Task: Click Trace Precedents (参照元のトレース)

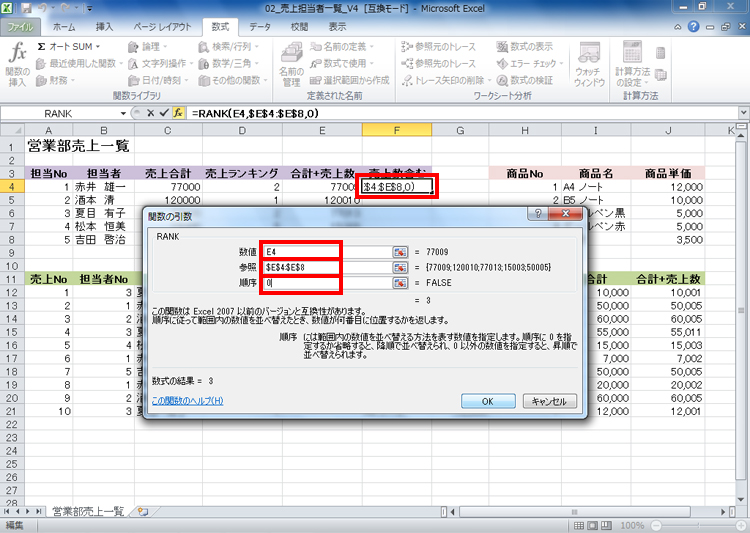Action: [439, 47]
